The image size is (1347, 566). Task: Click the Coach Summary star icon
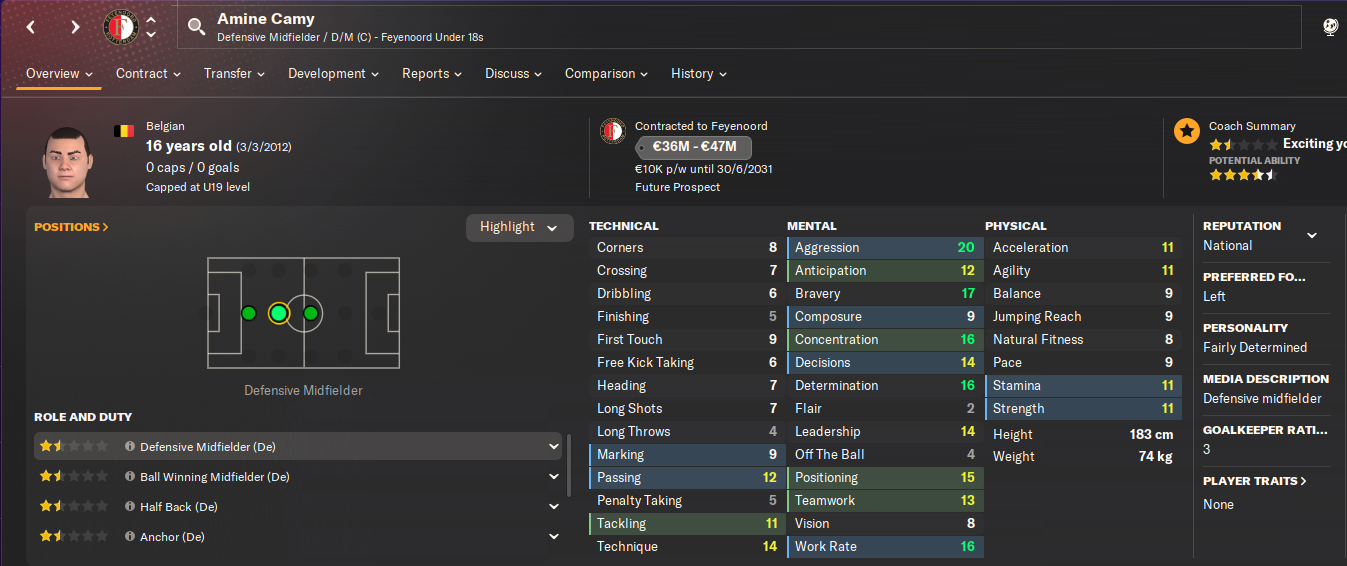[x=1186, y=131]
